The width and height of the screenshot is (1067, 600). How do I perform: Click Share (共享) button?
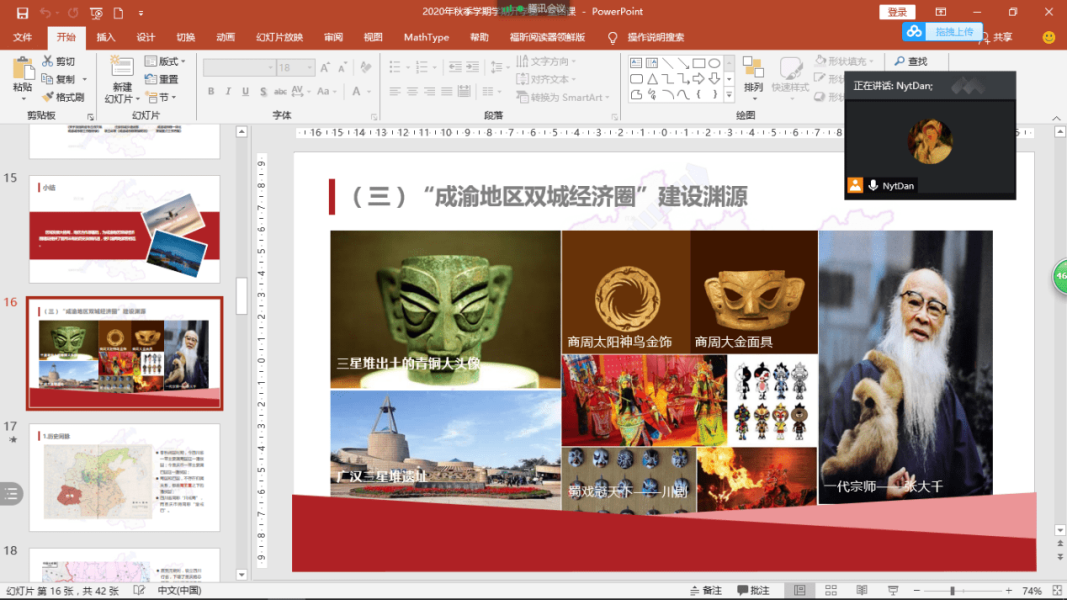(996, 37)
